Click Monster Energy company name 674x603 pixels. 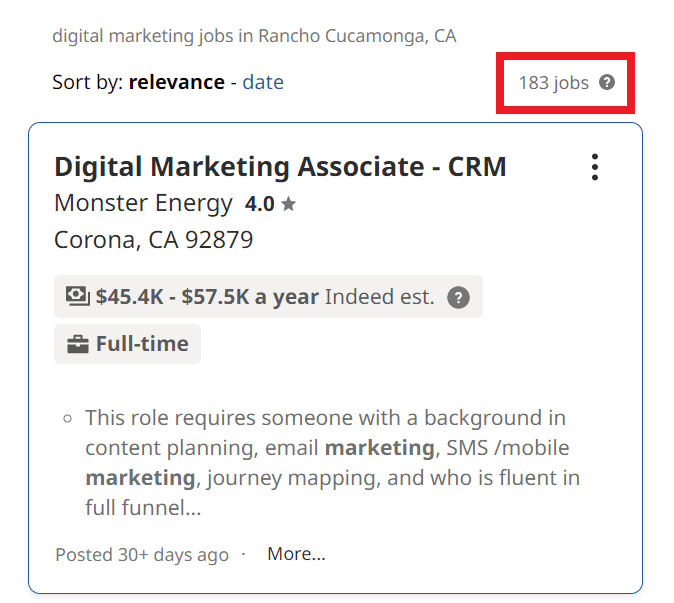(143, 203)
